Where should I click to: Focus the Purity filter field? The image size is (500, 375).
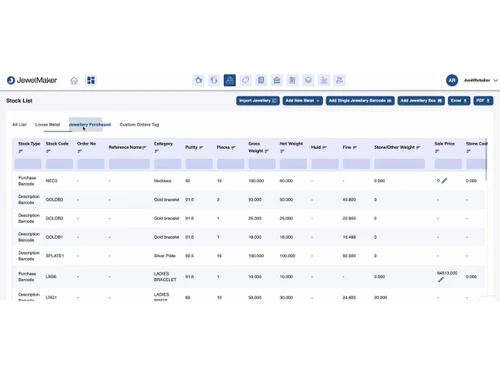(x=199, y=164)
